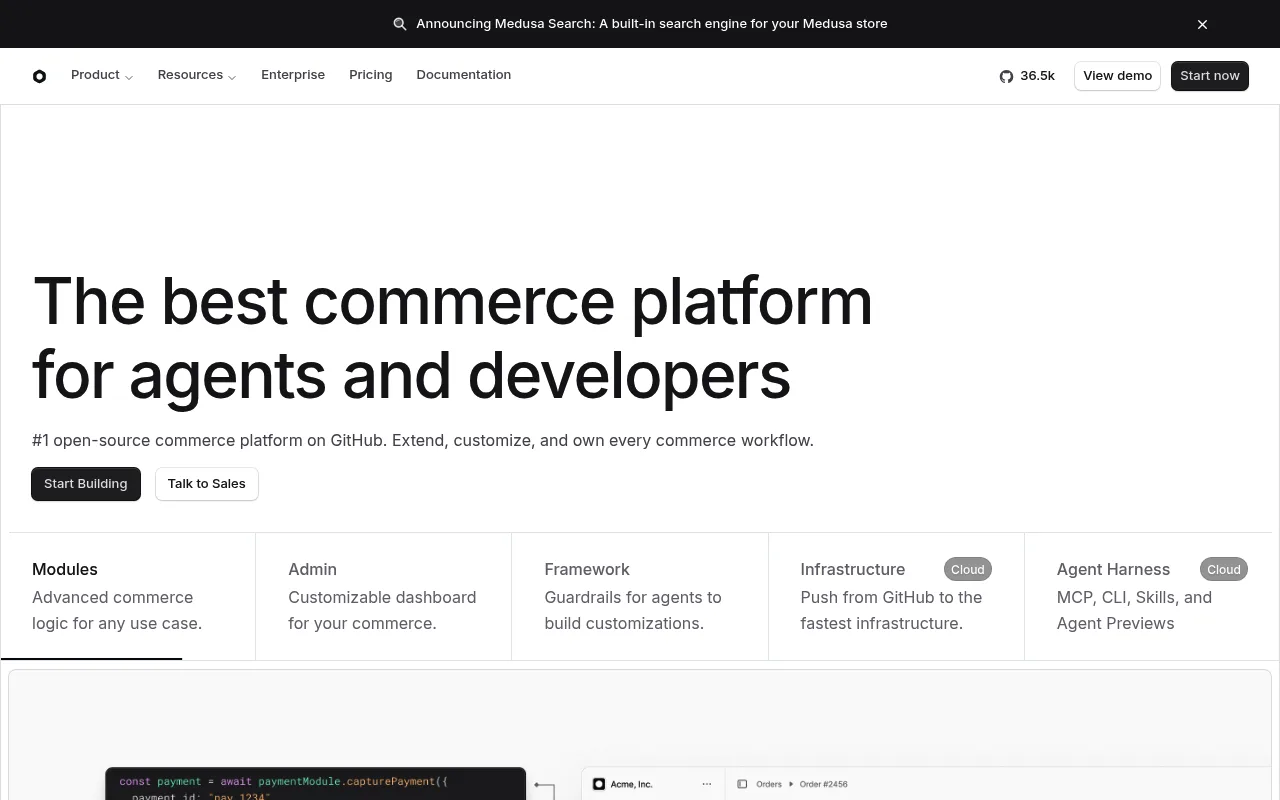Click the Acme, Inc. store name

631,784
